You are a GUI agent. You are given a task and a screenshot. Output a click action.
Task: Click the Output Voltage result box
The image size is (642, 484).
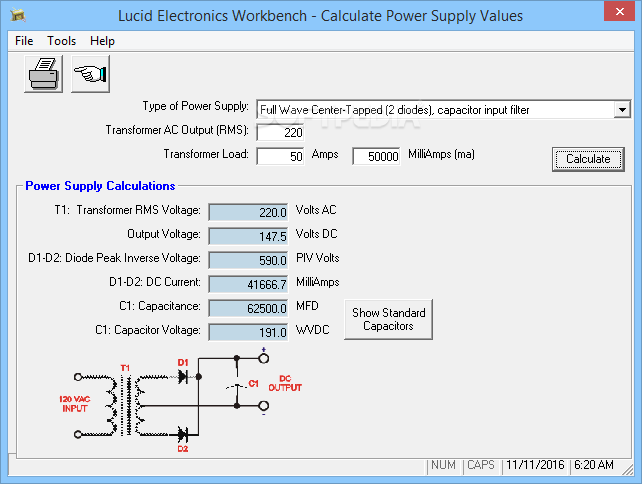[248, 236]
